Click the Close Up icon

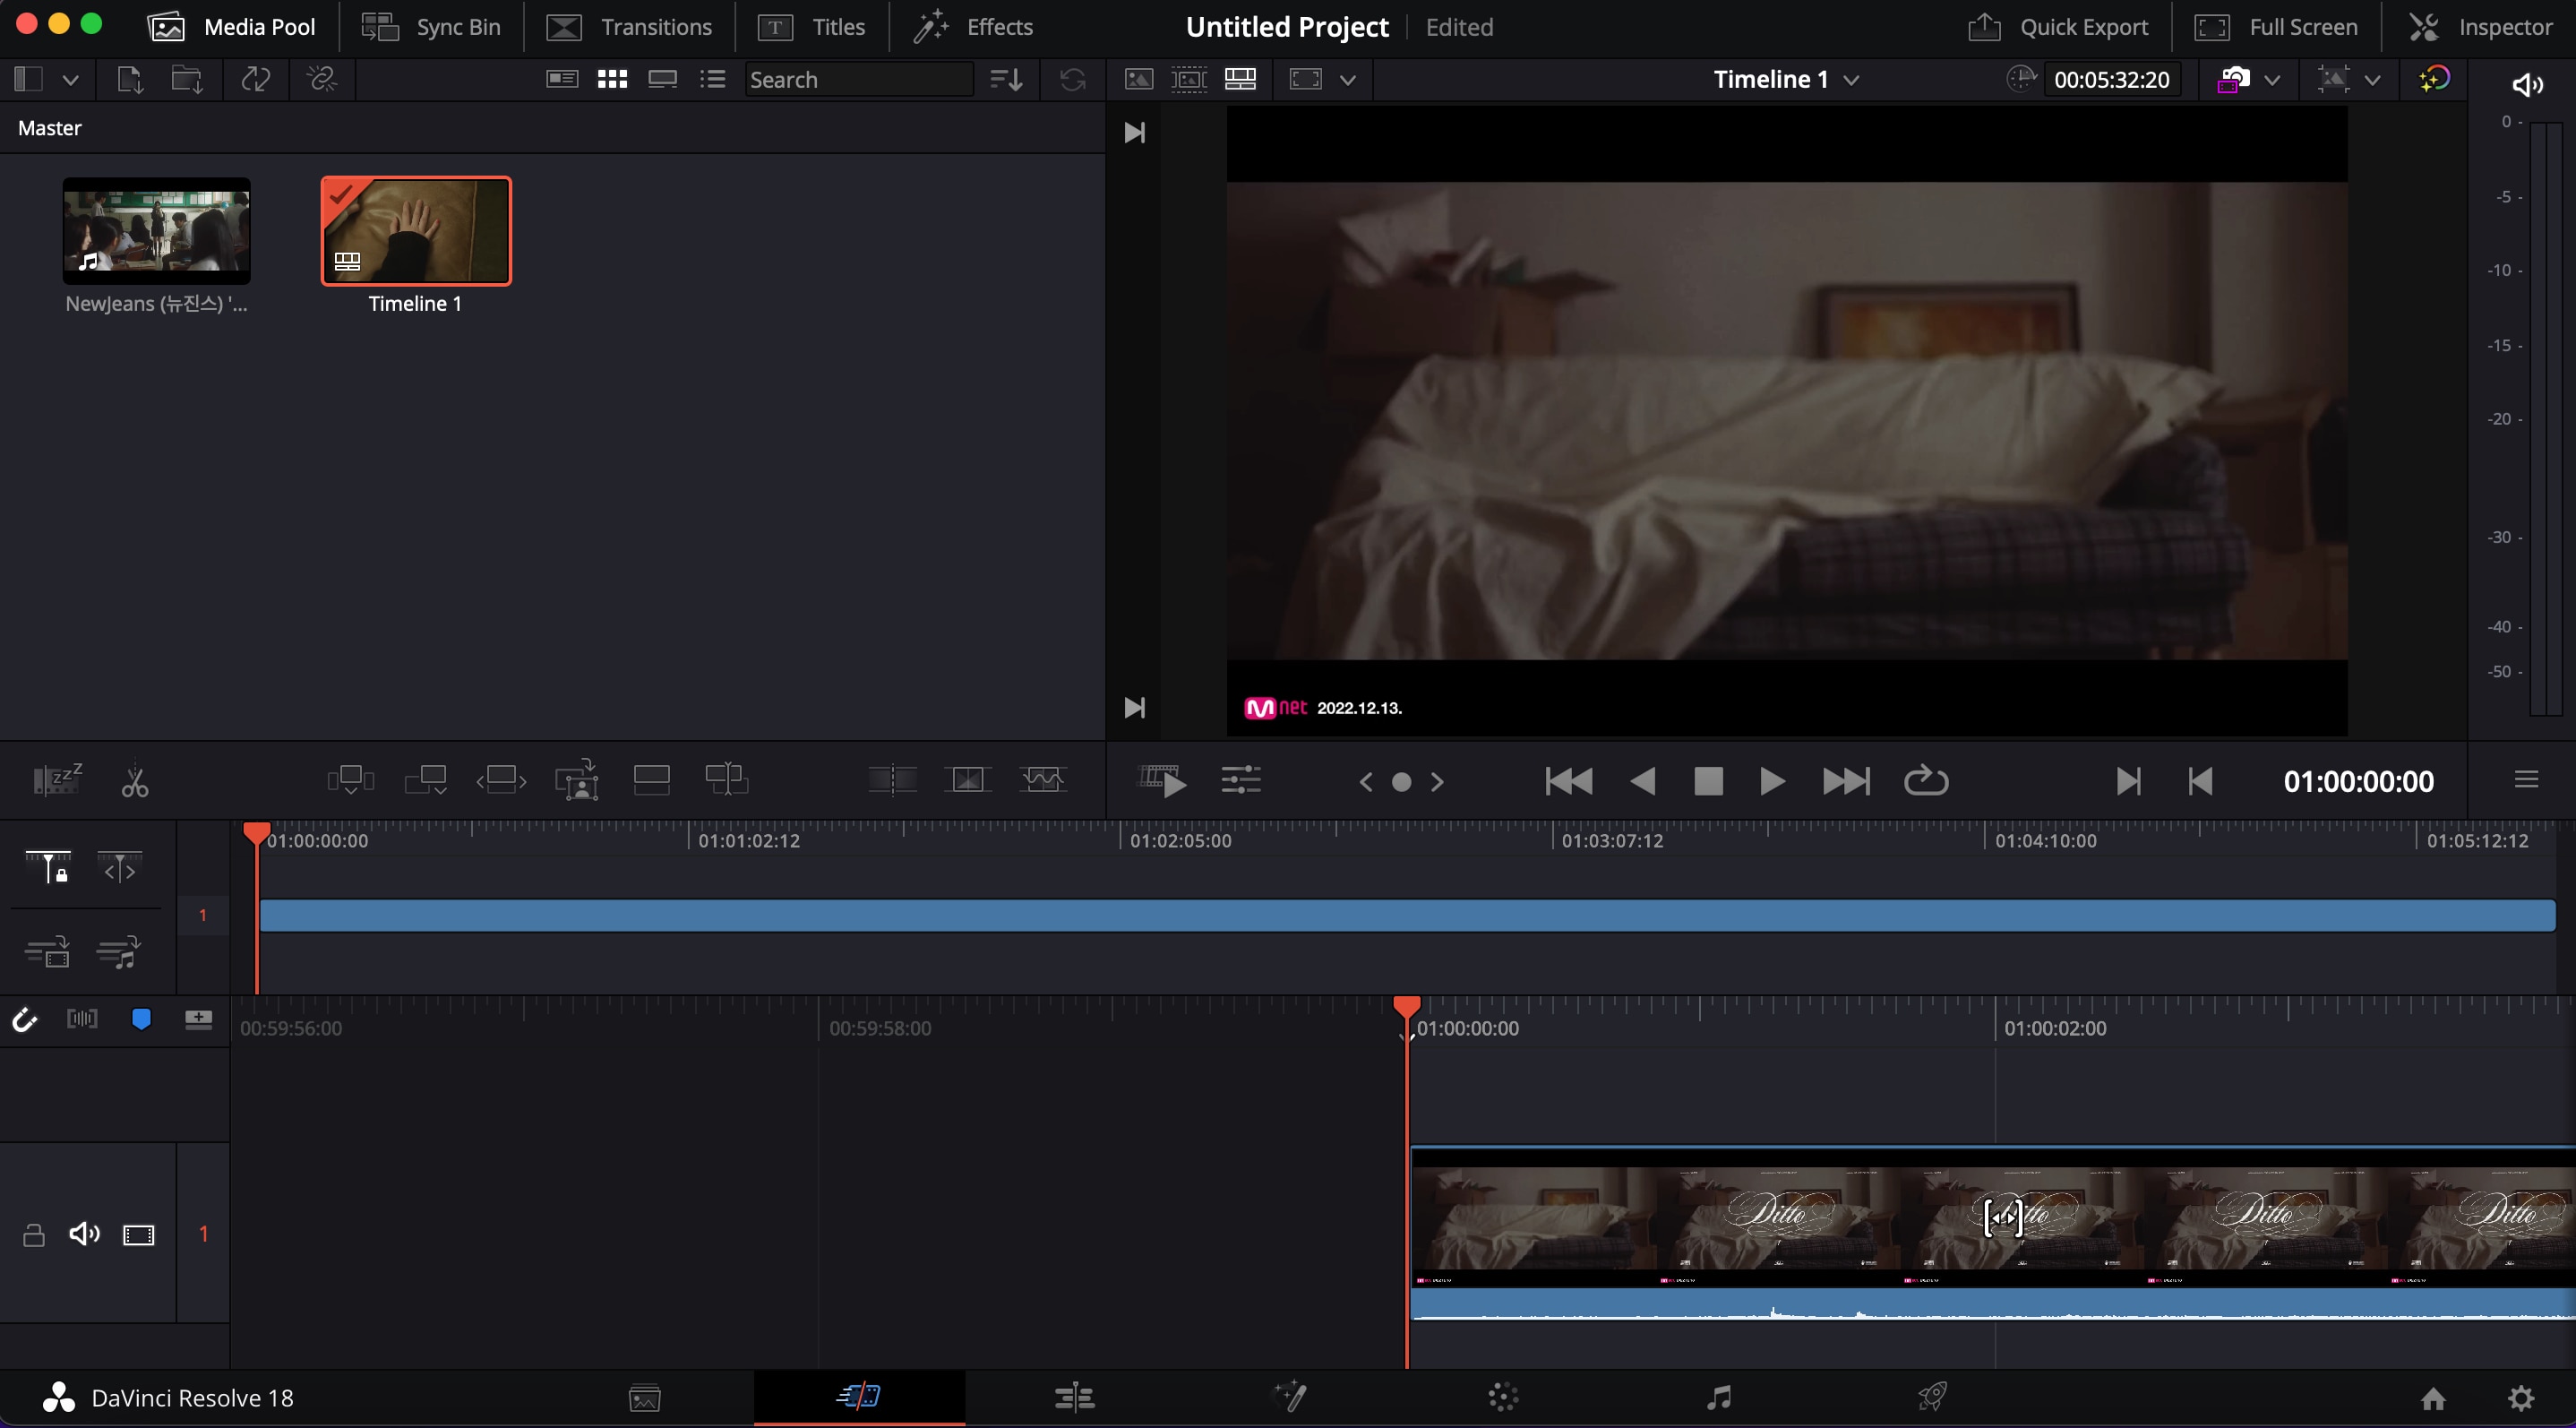tap(577, 779)
